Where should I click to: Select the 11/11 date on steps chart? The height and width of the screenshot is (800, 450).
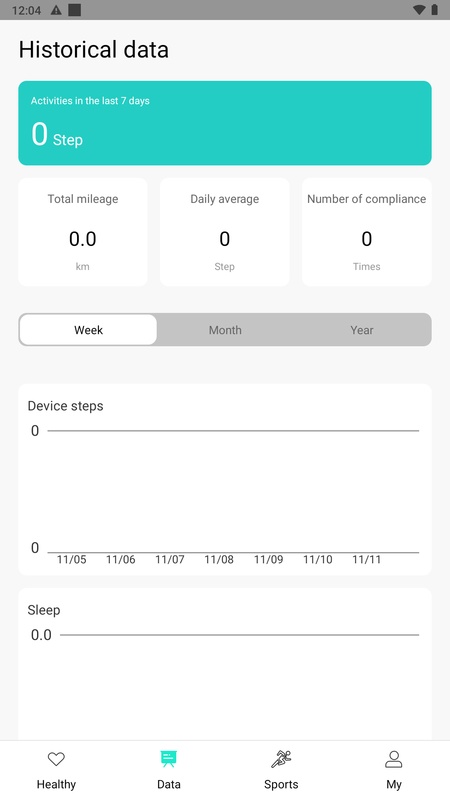(366, 560)
